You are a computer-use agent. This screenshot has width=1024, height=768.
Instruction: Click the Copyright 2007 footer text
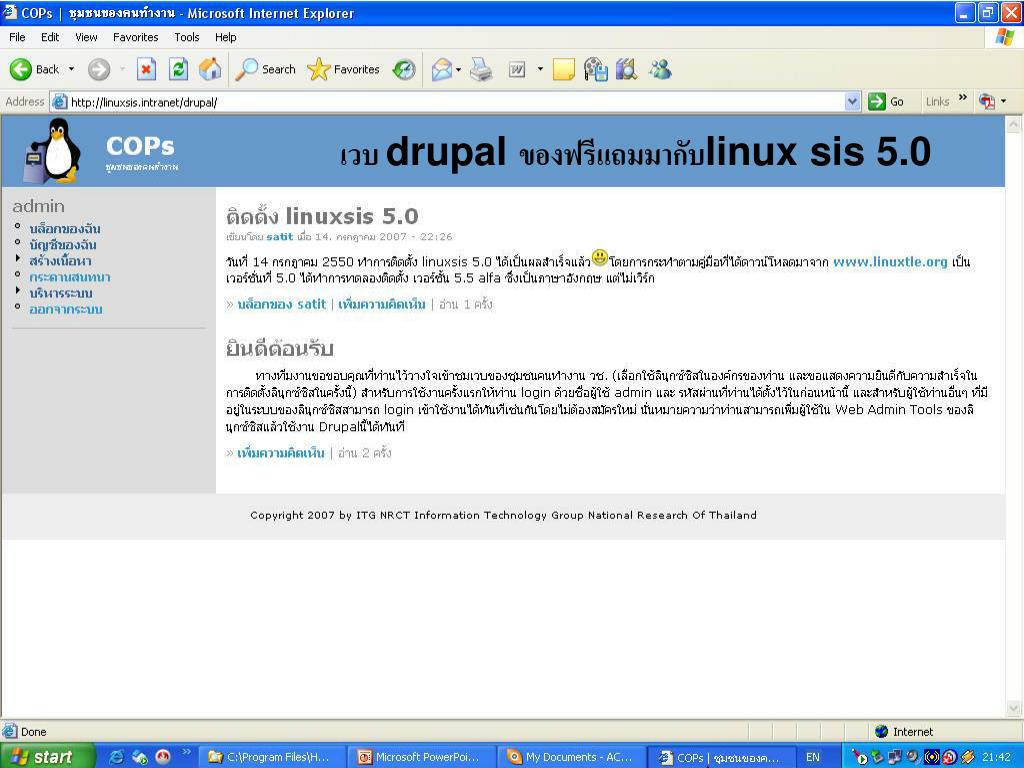click(504, 515)
